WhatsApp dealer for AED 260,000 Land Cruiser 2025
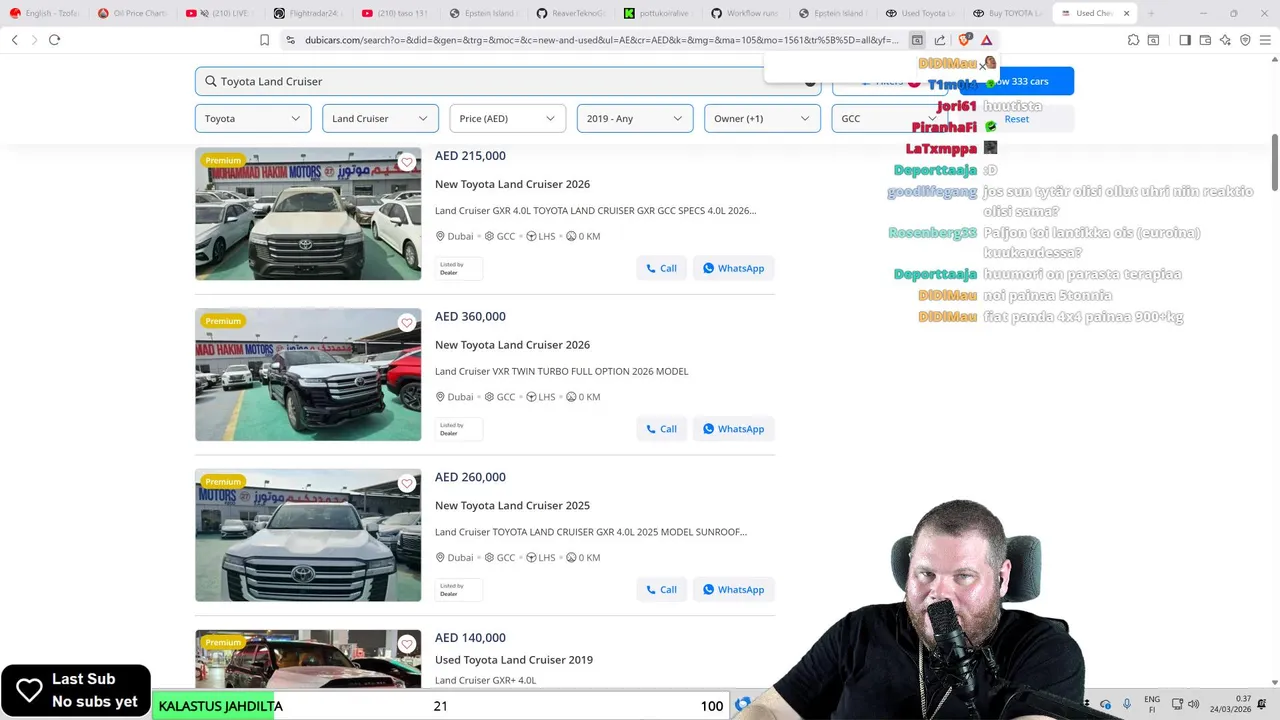1280x720 pixels. 733,589
